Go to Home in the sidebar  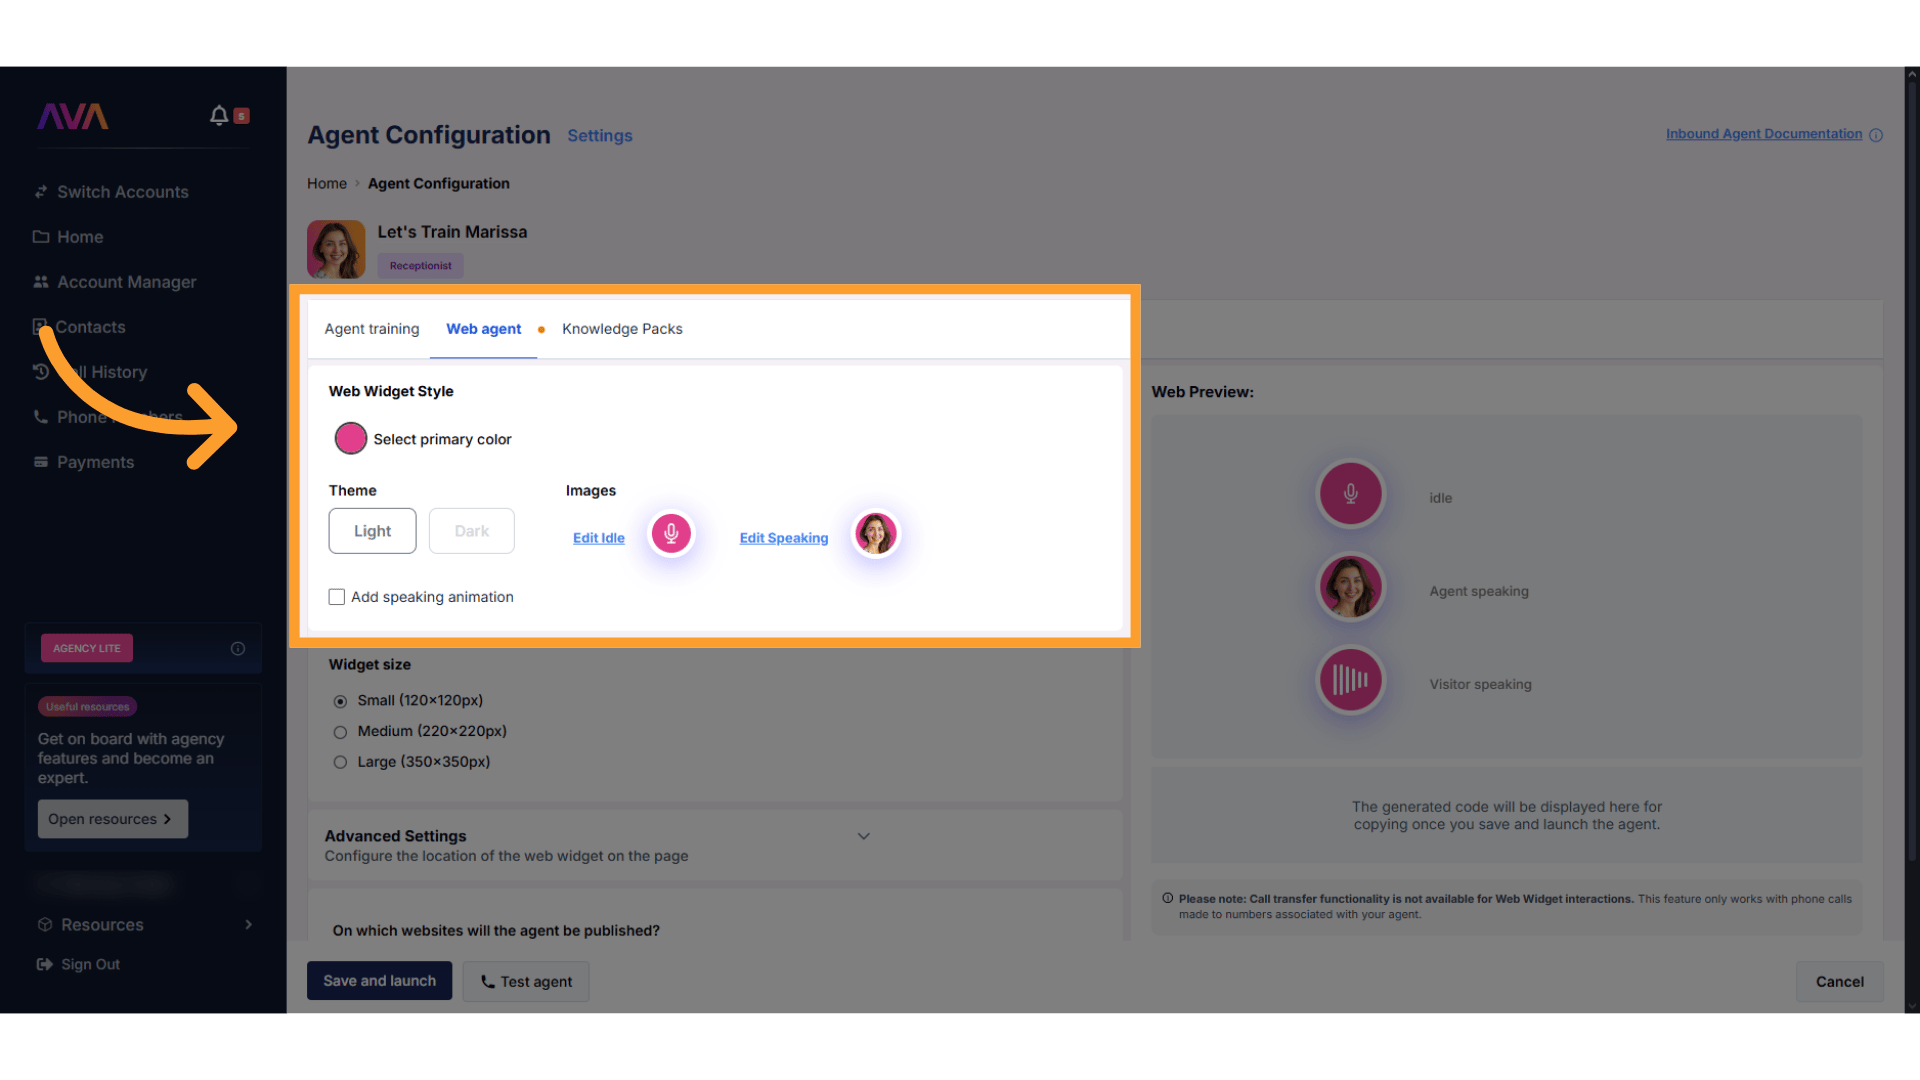point(80,237)
